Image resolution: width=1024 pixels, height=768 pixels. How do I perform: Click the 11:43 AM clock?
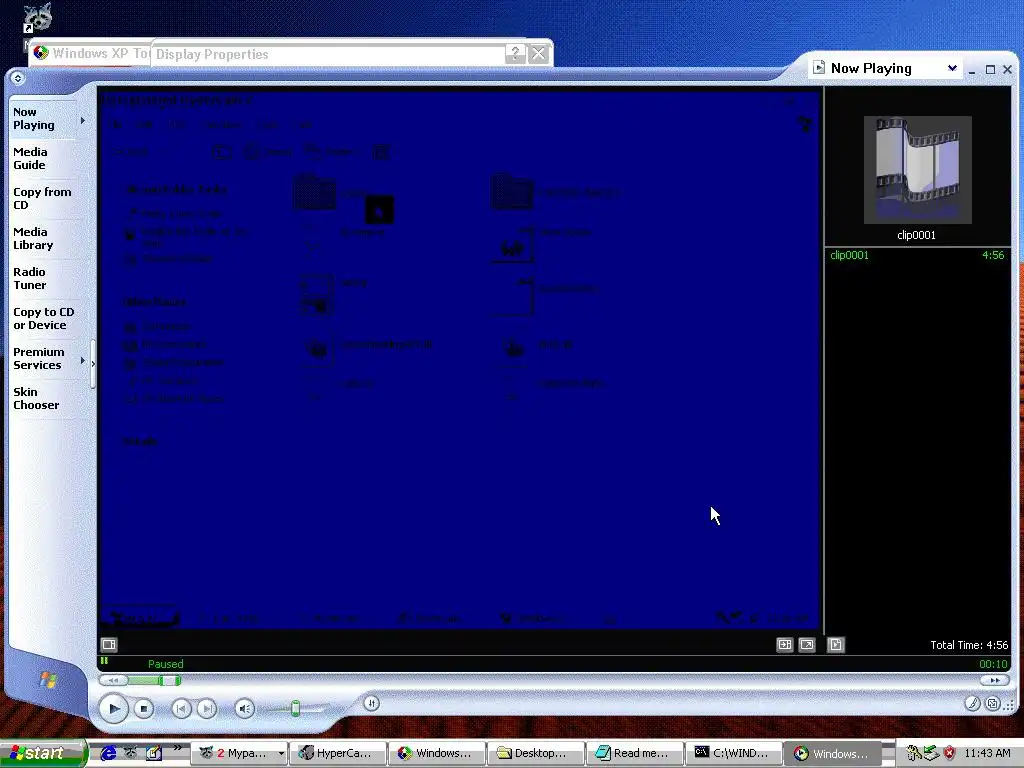[x=987, y=753]
